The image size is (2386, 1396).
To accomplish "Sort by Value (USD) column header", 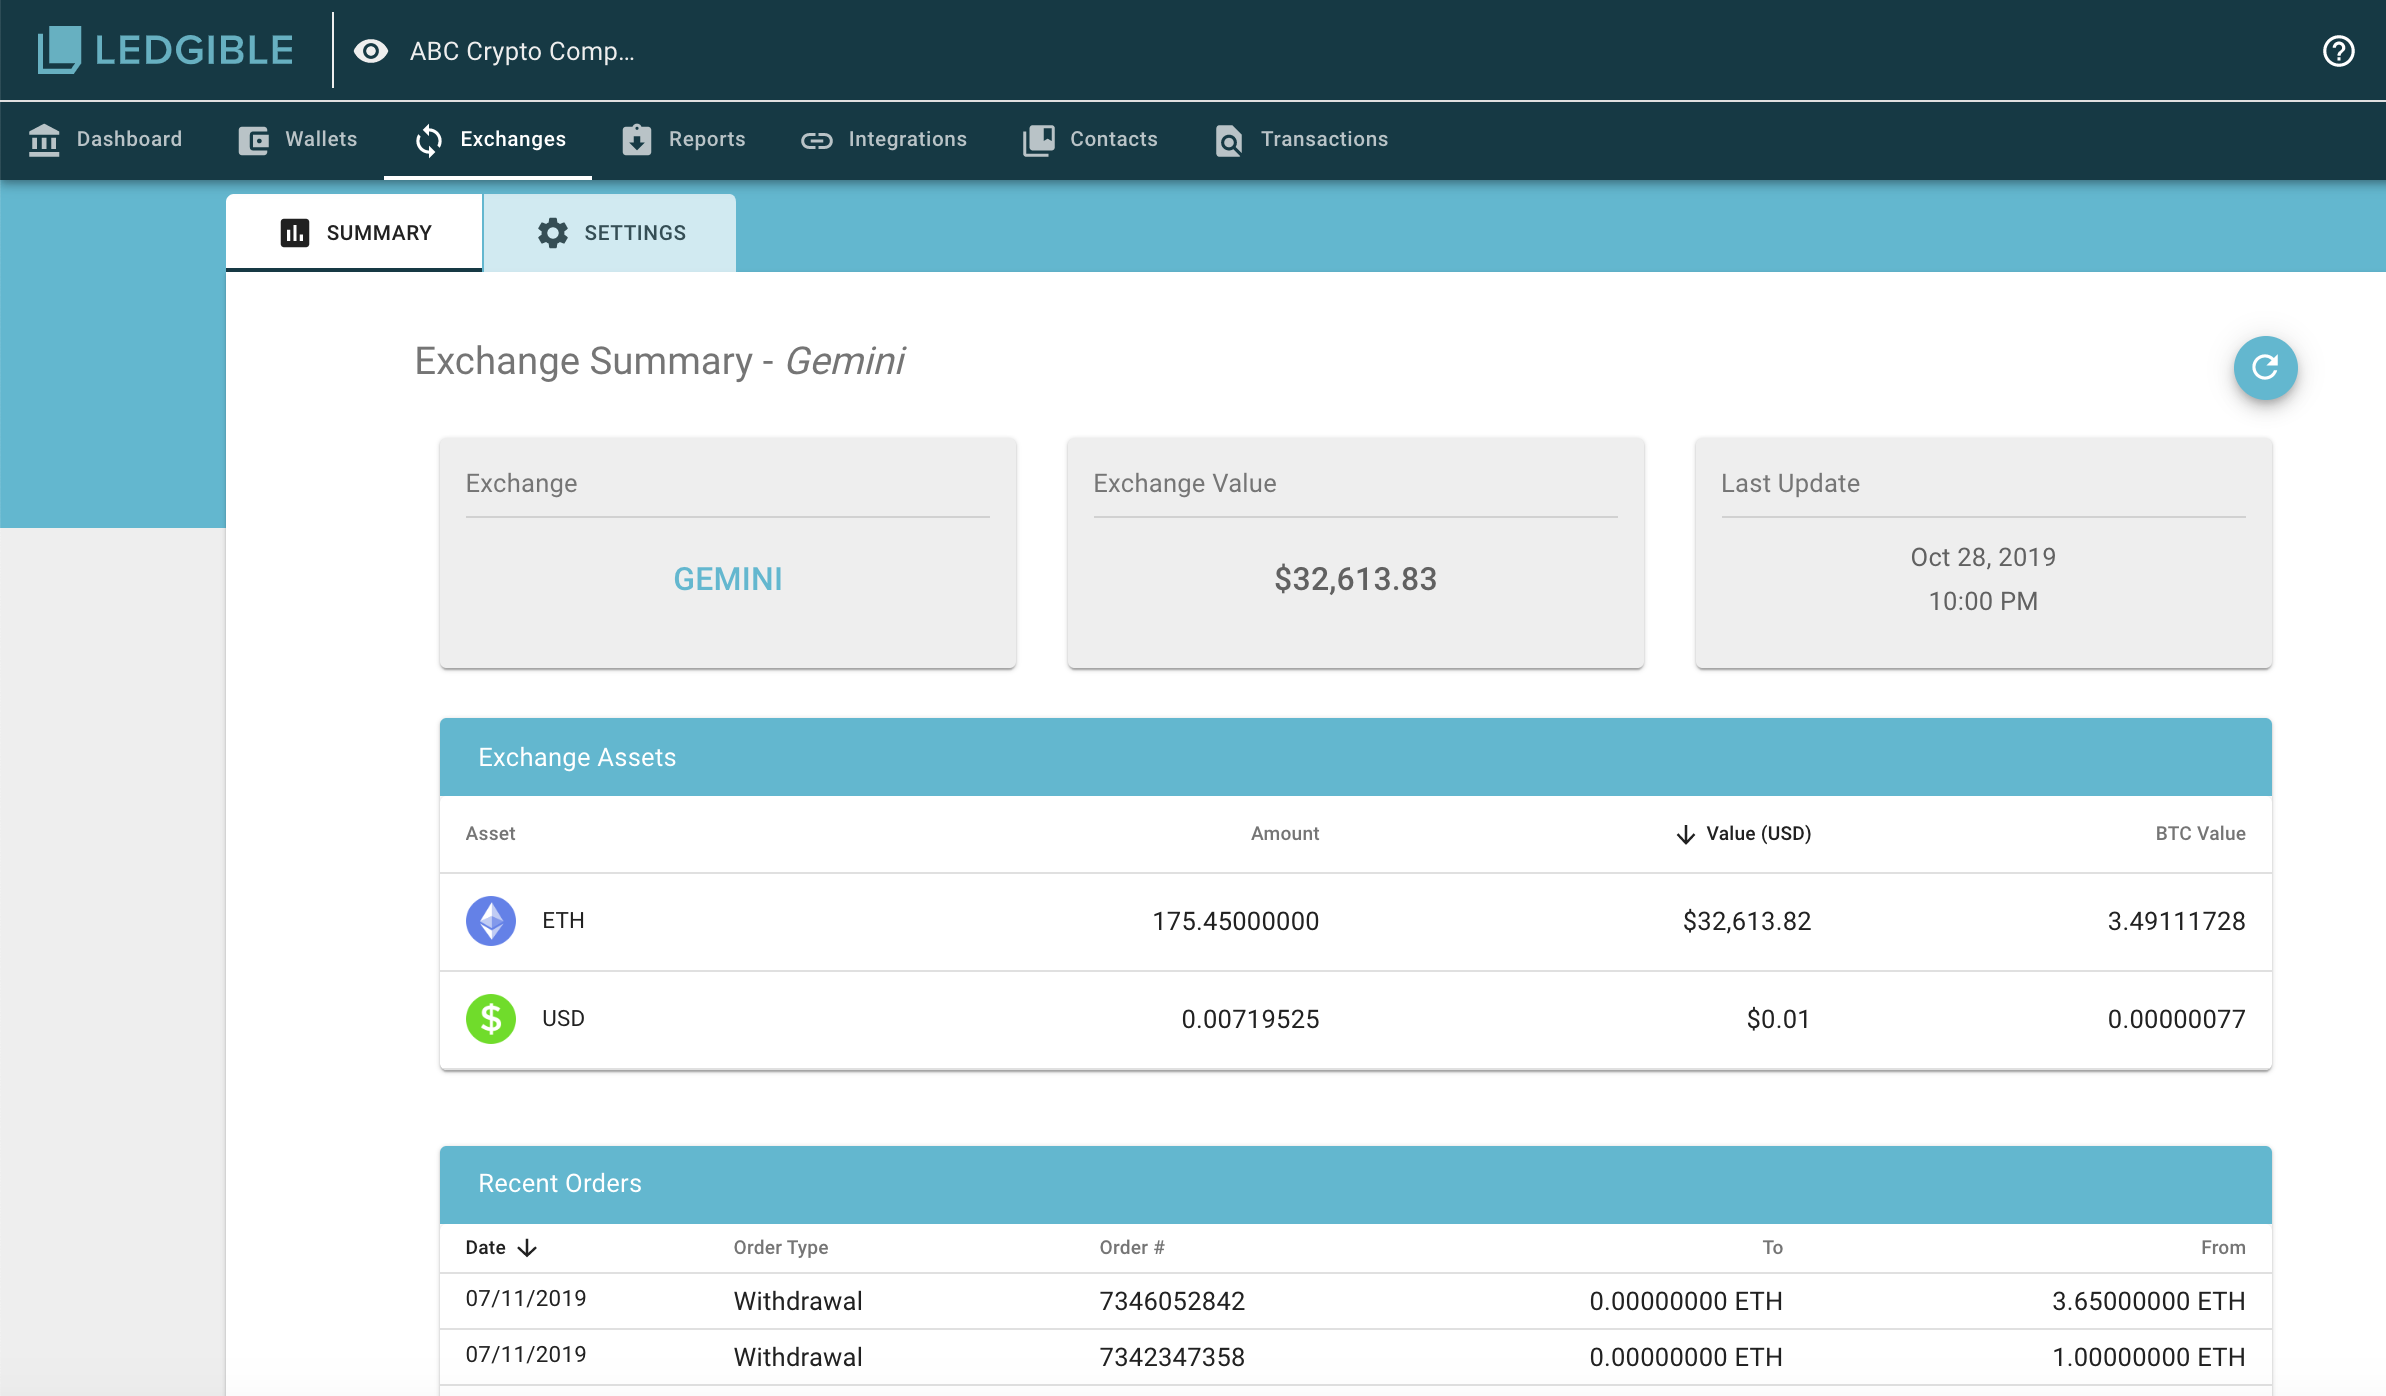I will pyautogui.click(x=1758, y=834).
